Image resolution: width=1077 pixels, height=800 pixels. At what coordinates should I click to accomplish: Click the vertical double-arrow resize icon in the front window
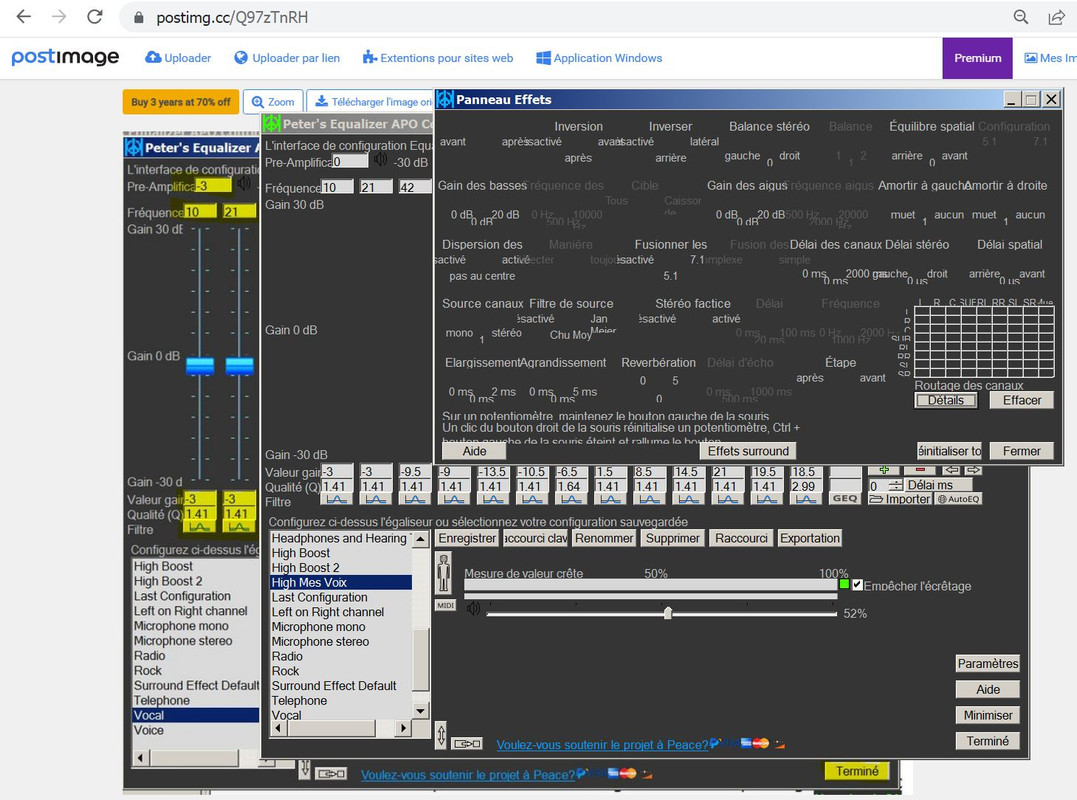pos(442,735)
